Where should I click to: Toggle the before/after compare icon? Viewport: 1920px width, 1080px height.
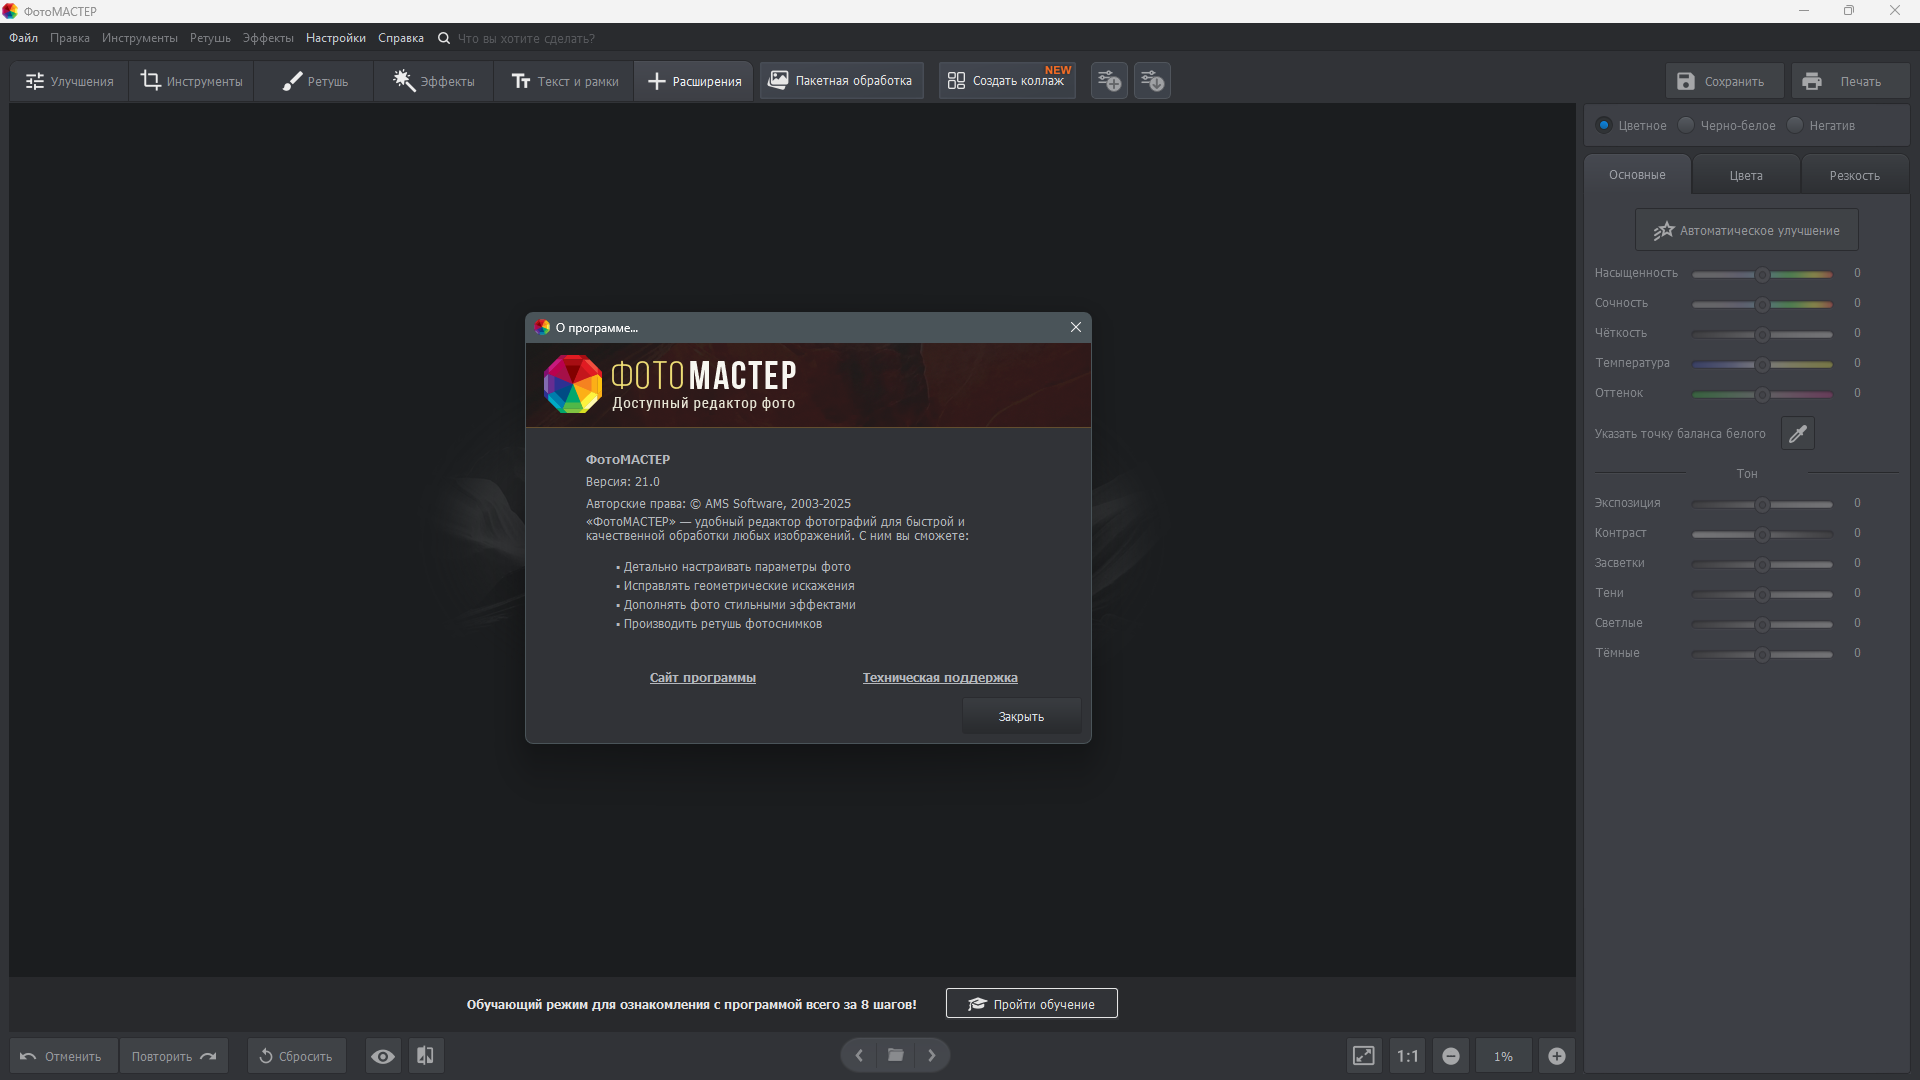coord(425,1056)
